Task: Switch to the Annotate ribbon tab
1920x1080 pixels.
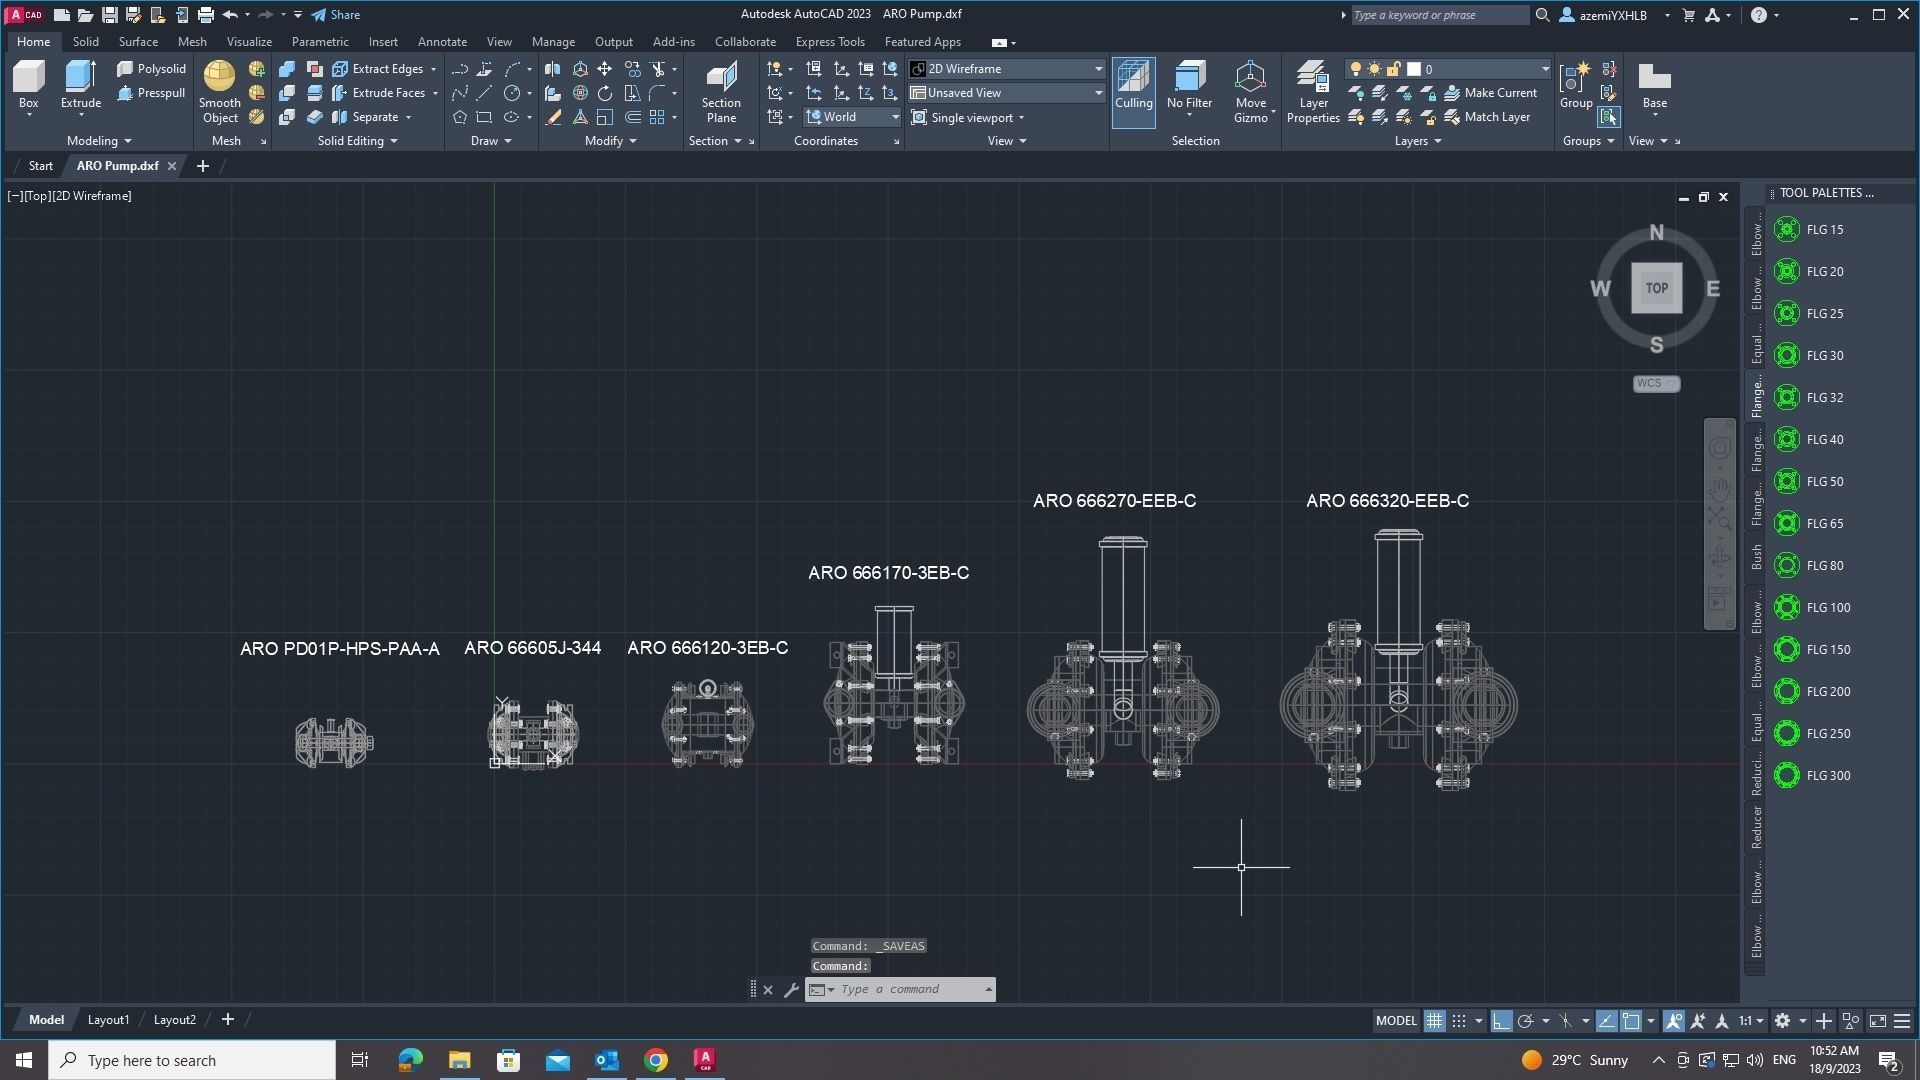Action: 442,42
